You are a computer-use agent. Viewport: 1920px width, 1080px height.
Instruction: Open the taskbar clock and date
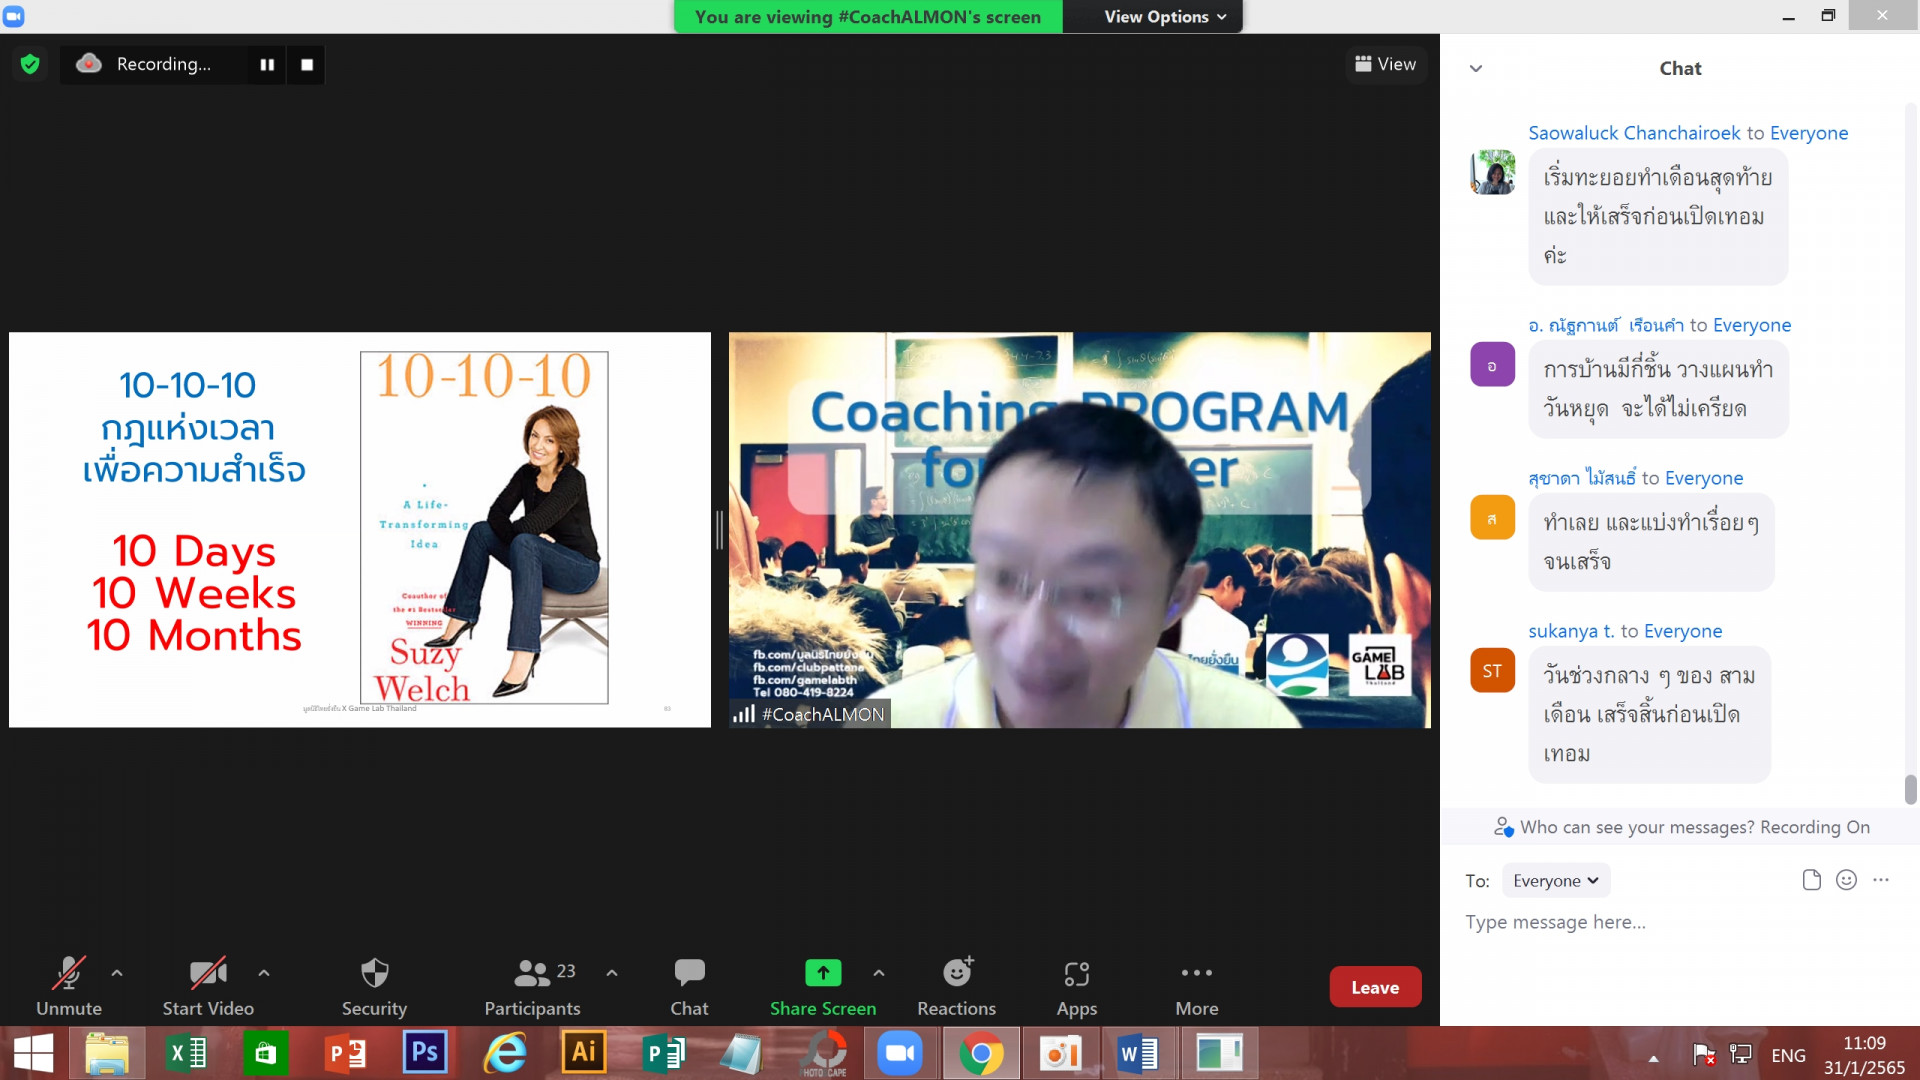click(x=1864, y=1055)
